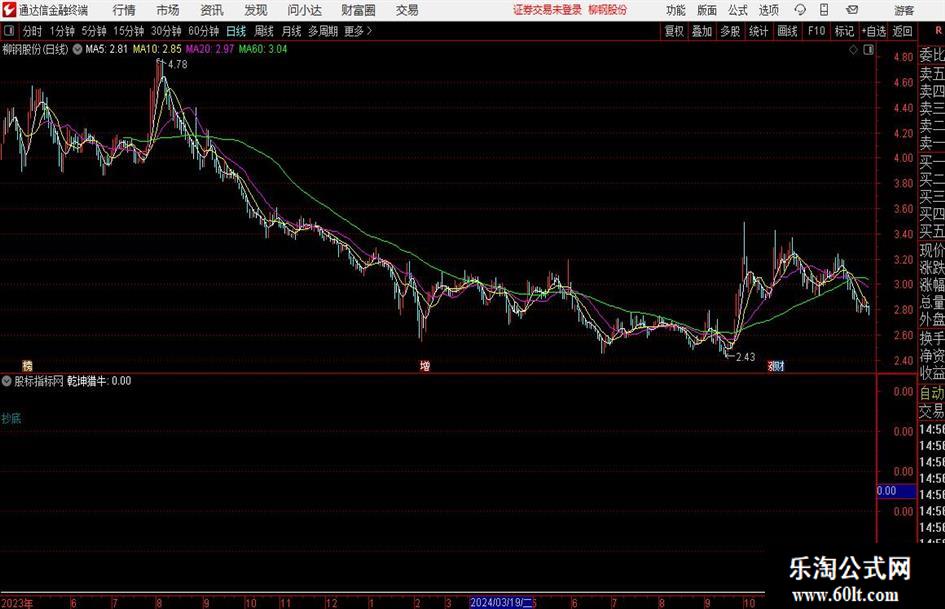Switch to 分时 chart period
This screenshot has width=945, height=609.
pyautogui.click(x=32, y=31)
